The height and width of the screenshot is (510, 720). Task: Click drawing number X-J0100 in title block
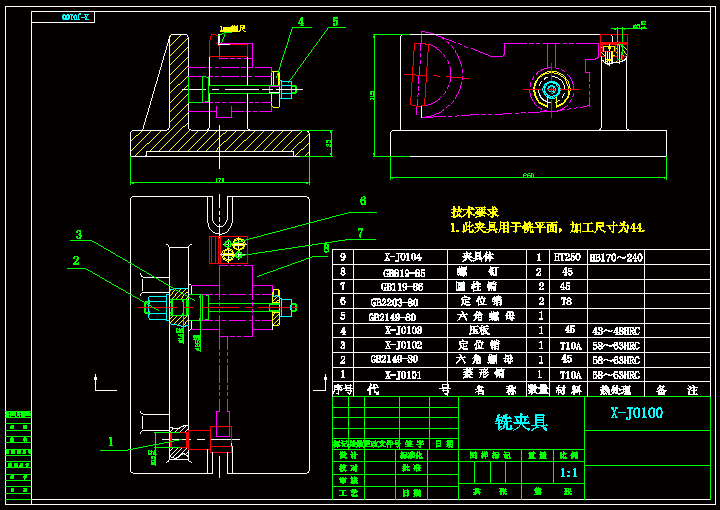636,413
